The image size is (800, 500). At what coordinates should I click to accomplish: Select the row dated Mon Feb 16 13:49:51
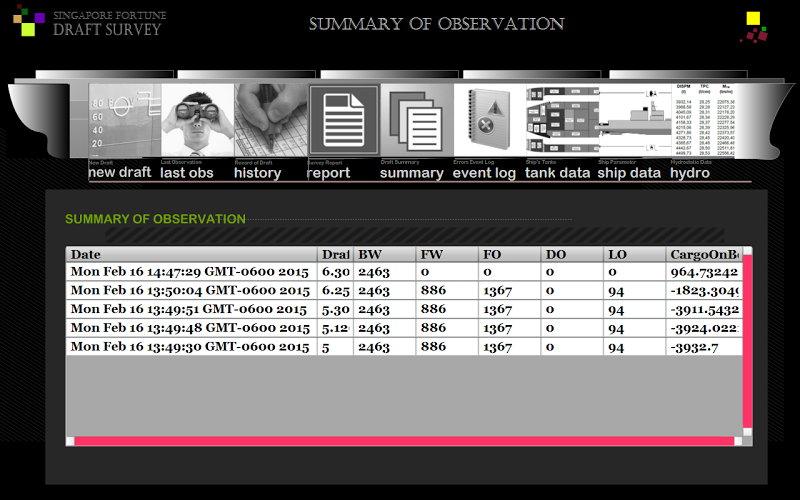[x=404, y=309]
